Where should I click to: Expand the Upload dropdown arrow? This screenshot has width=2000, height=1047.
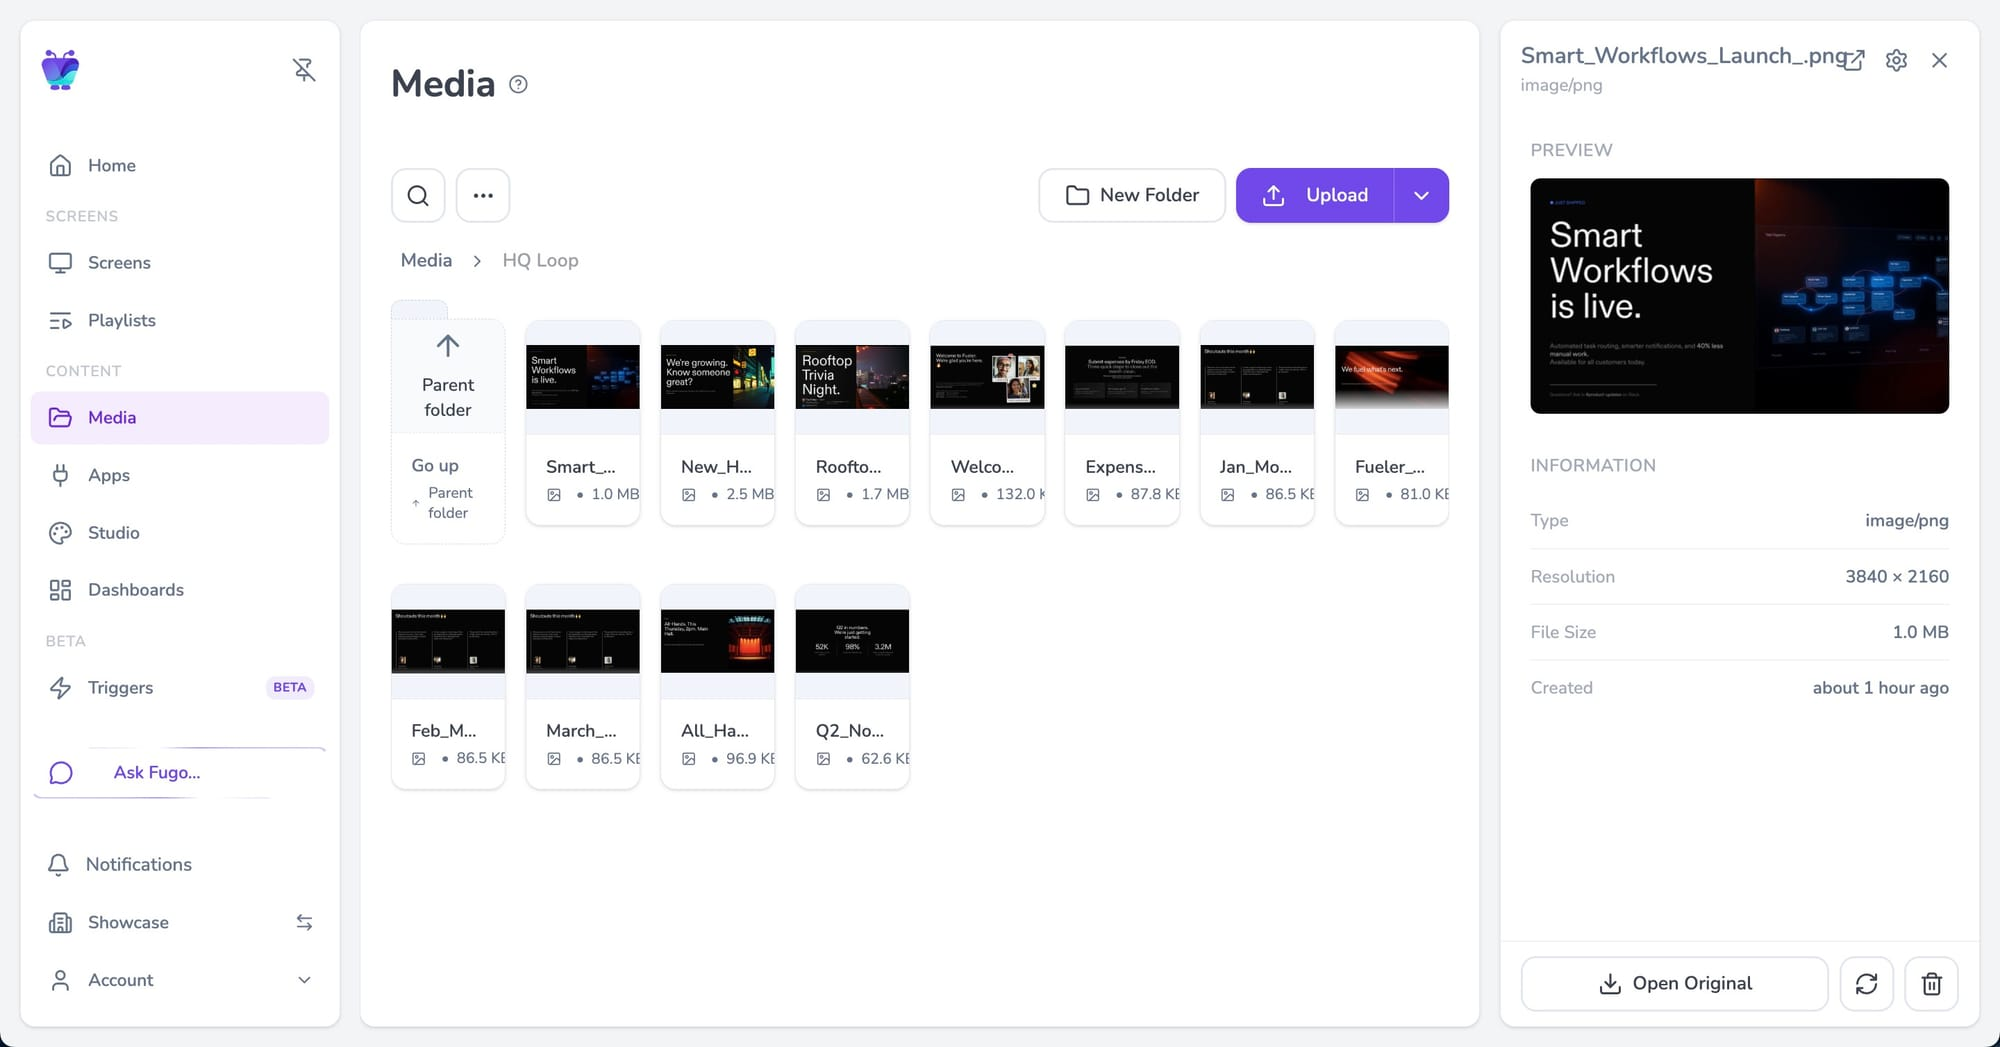[1421, 195]
